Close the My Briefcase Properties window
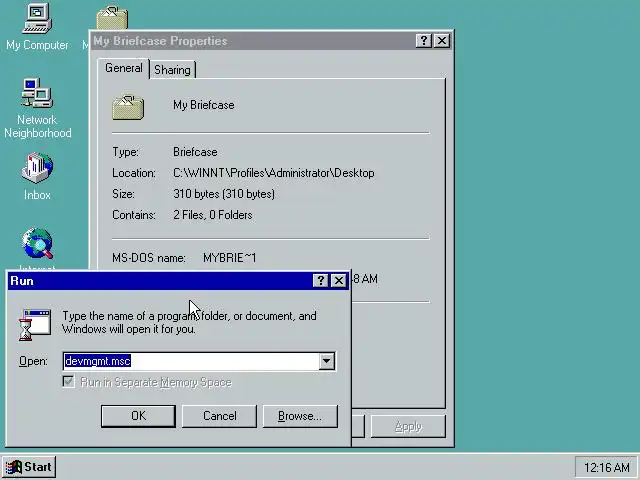 (x=442, y=41)
